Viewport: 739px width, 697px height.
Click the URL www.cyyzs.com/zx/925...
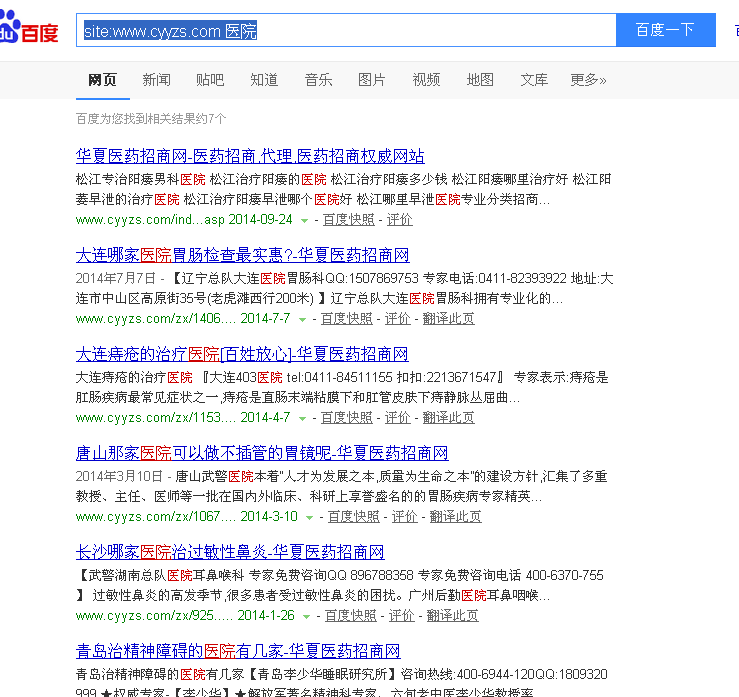coord(154,615)
